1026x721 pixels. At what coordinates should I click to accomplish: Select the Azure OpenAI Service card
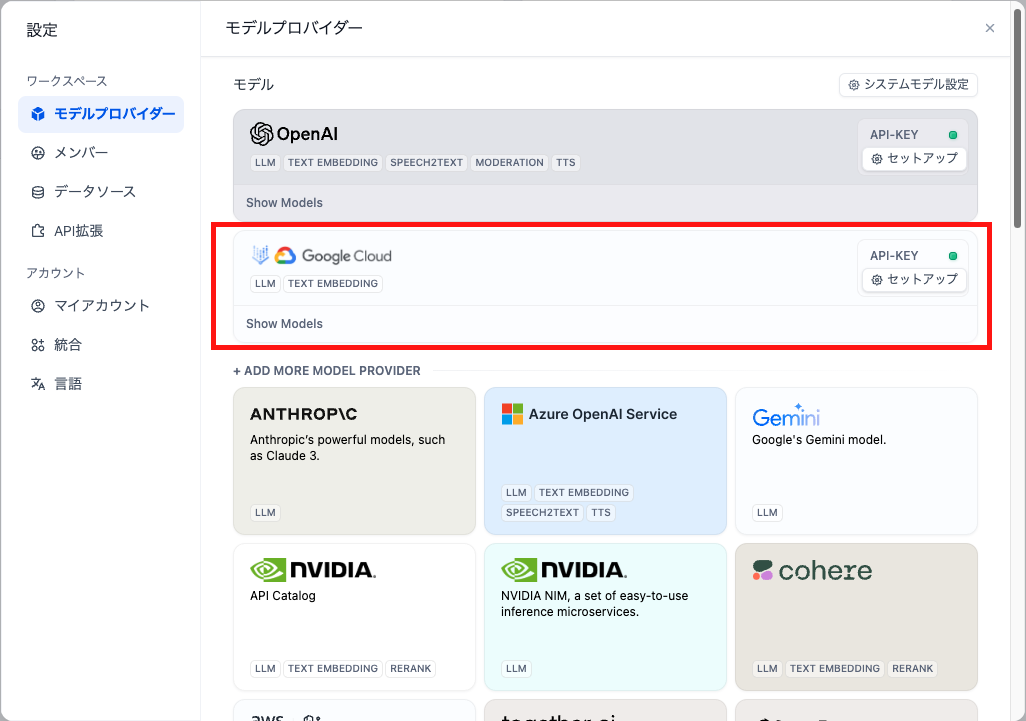coord(605,461)
